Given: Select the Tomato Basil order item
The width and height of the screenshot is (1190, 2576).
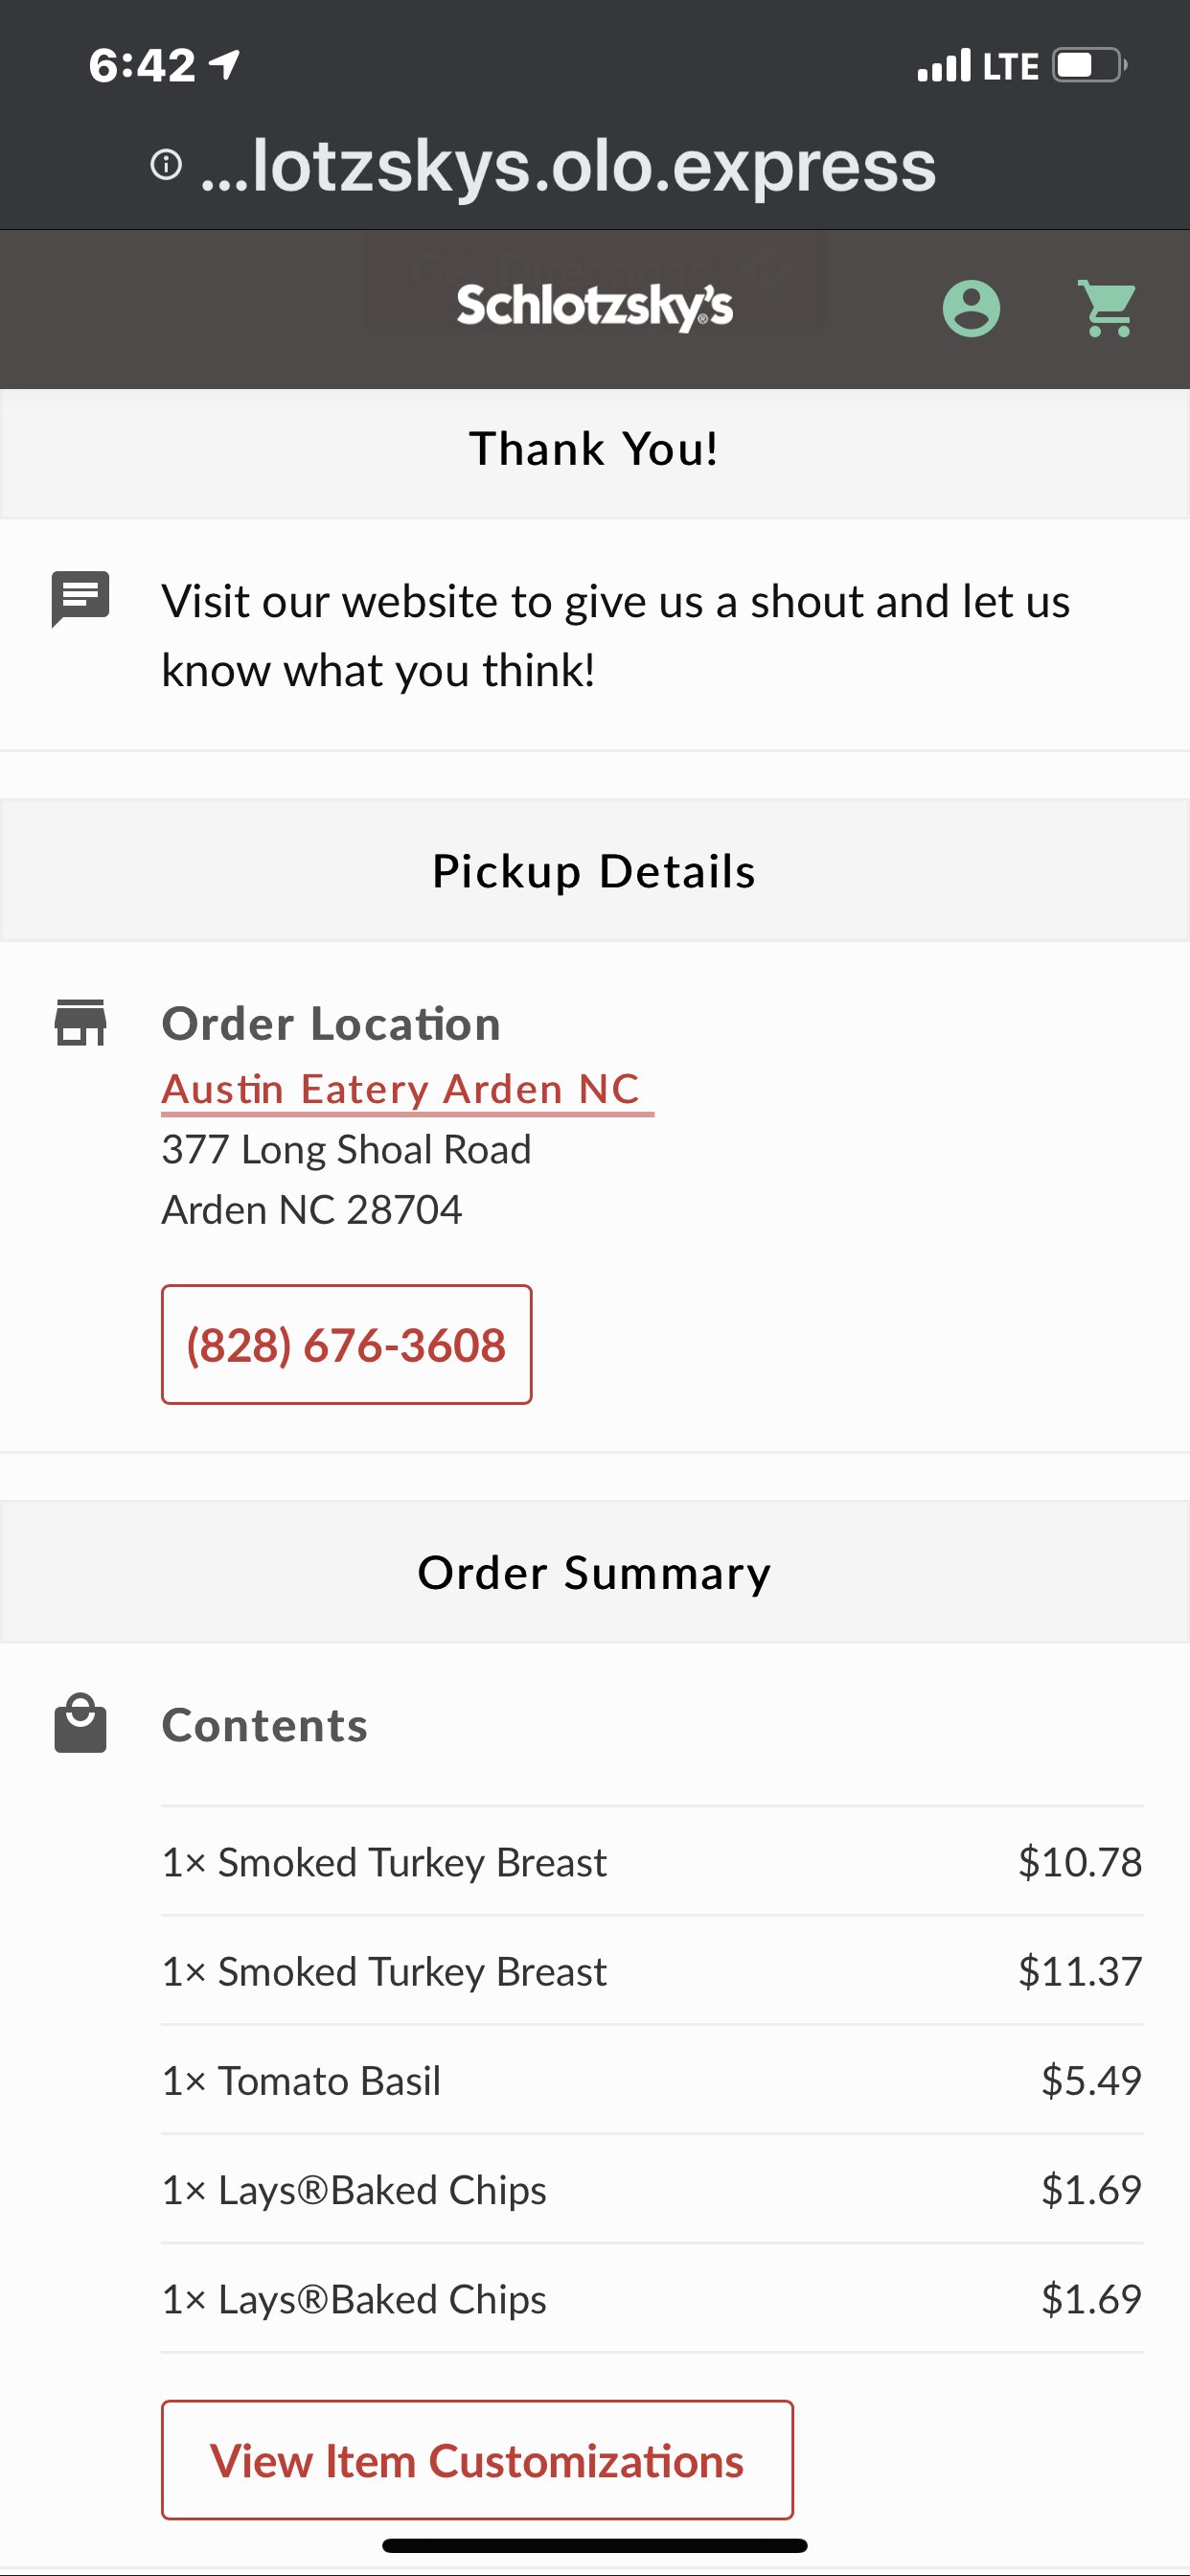Looking at the screenshot, I should 651,2080.
